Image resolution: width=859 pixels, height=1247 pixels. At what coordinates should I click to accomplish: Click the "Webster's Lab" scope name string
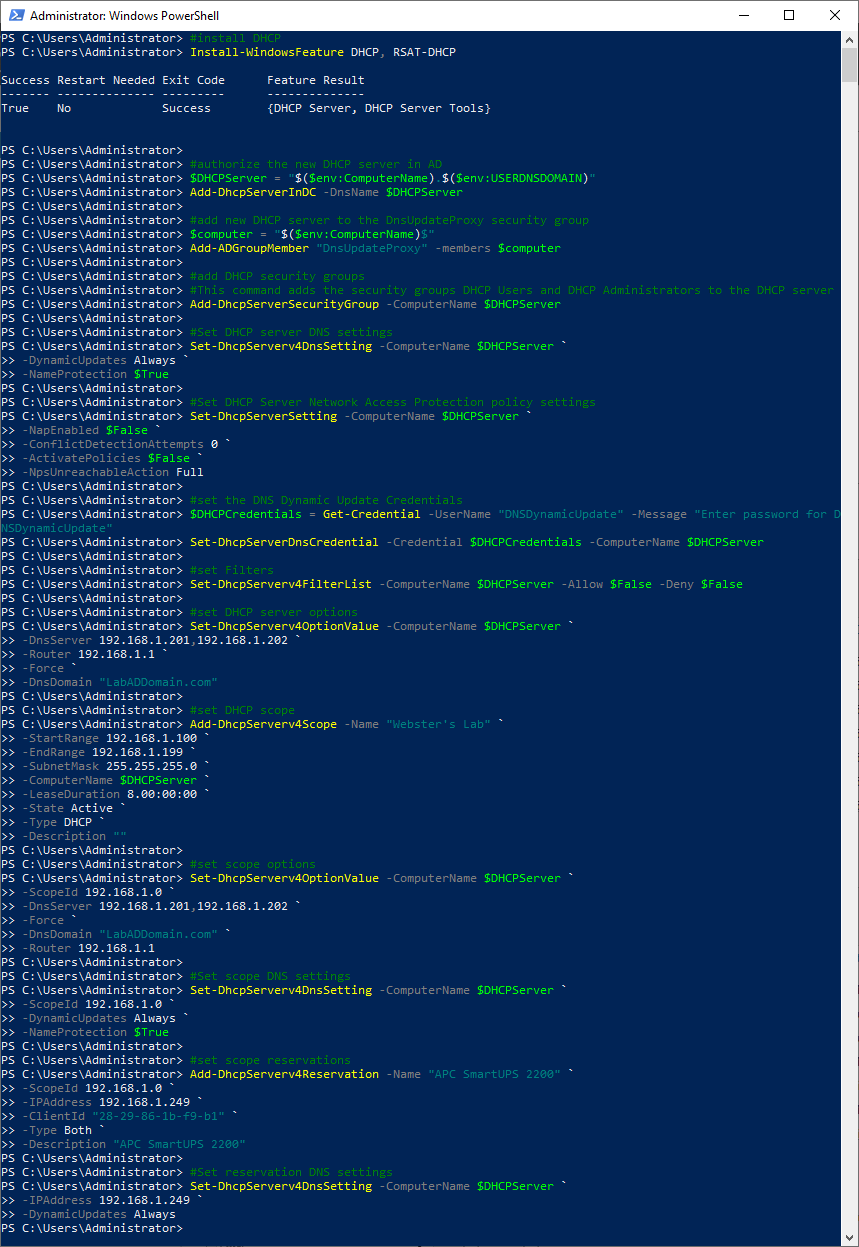pyautogui.click(x=438, y=724)
